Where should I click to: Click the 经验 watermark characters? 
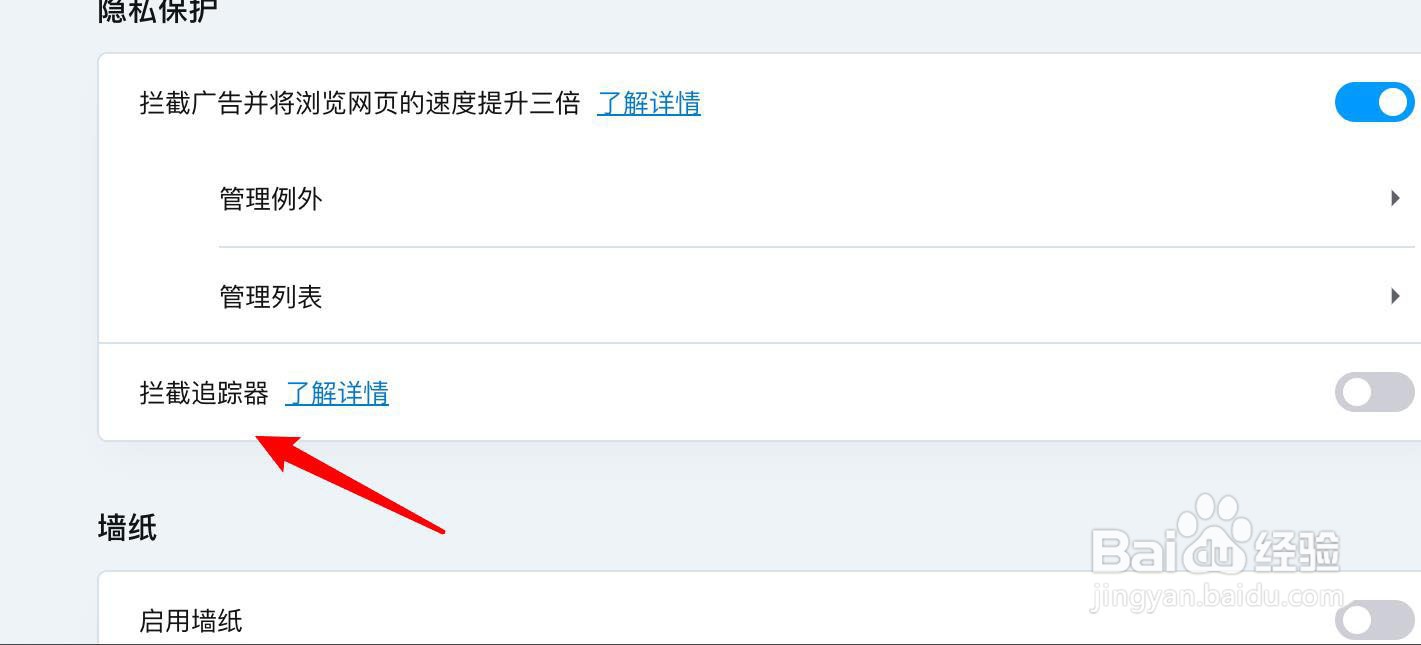point(1298,550)
